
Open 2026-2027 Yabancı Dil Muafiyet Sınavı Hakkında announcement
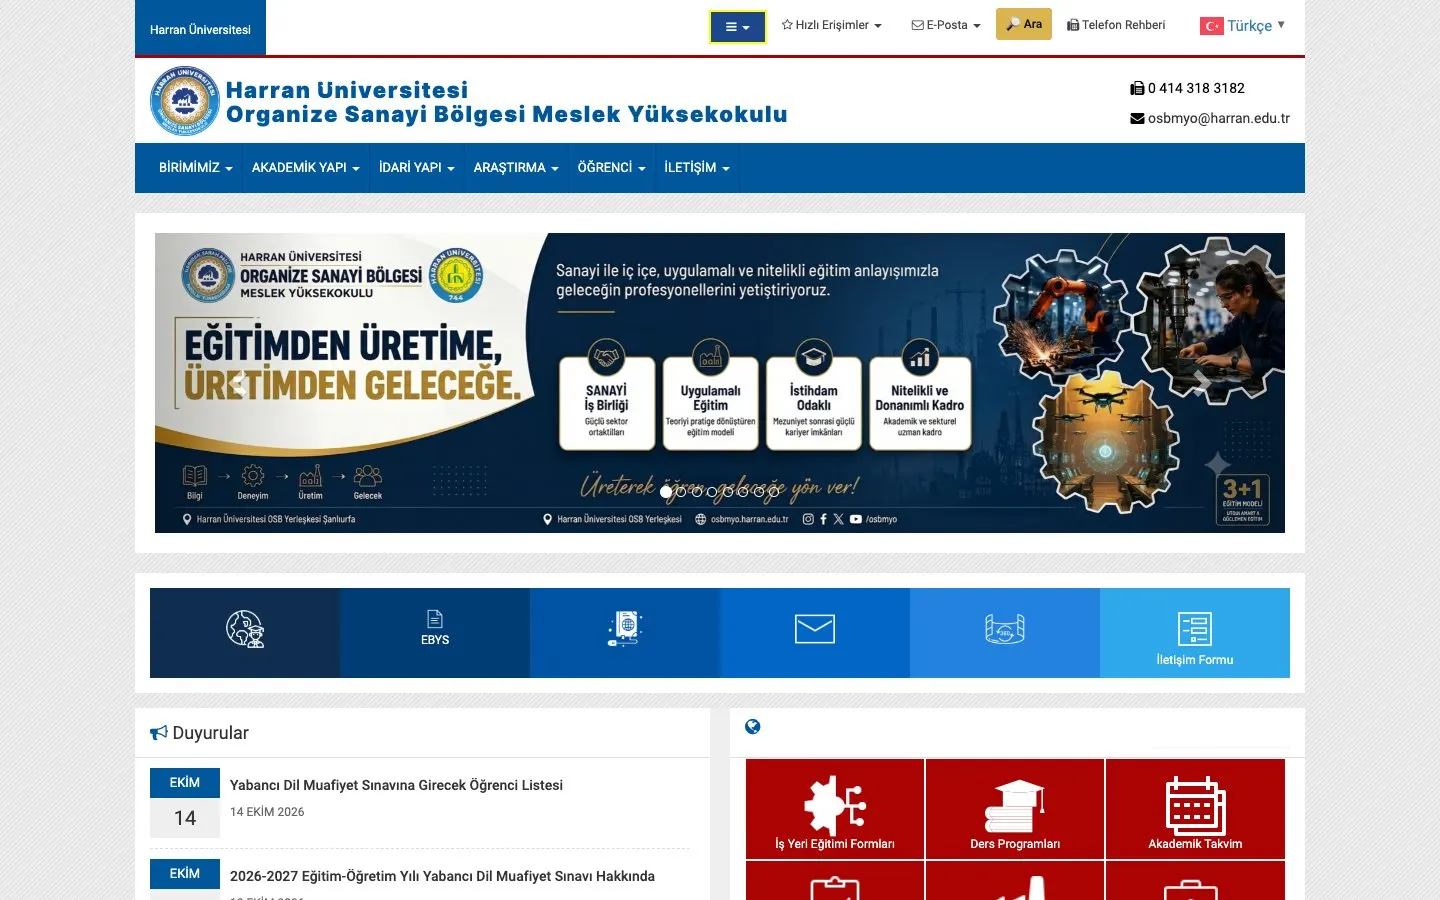442,876
